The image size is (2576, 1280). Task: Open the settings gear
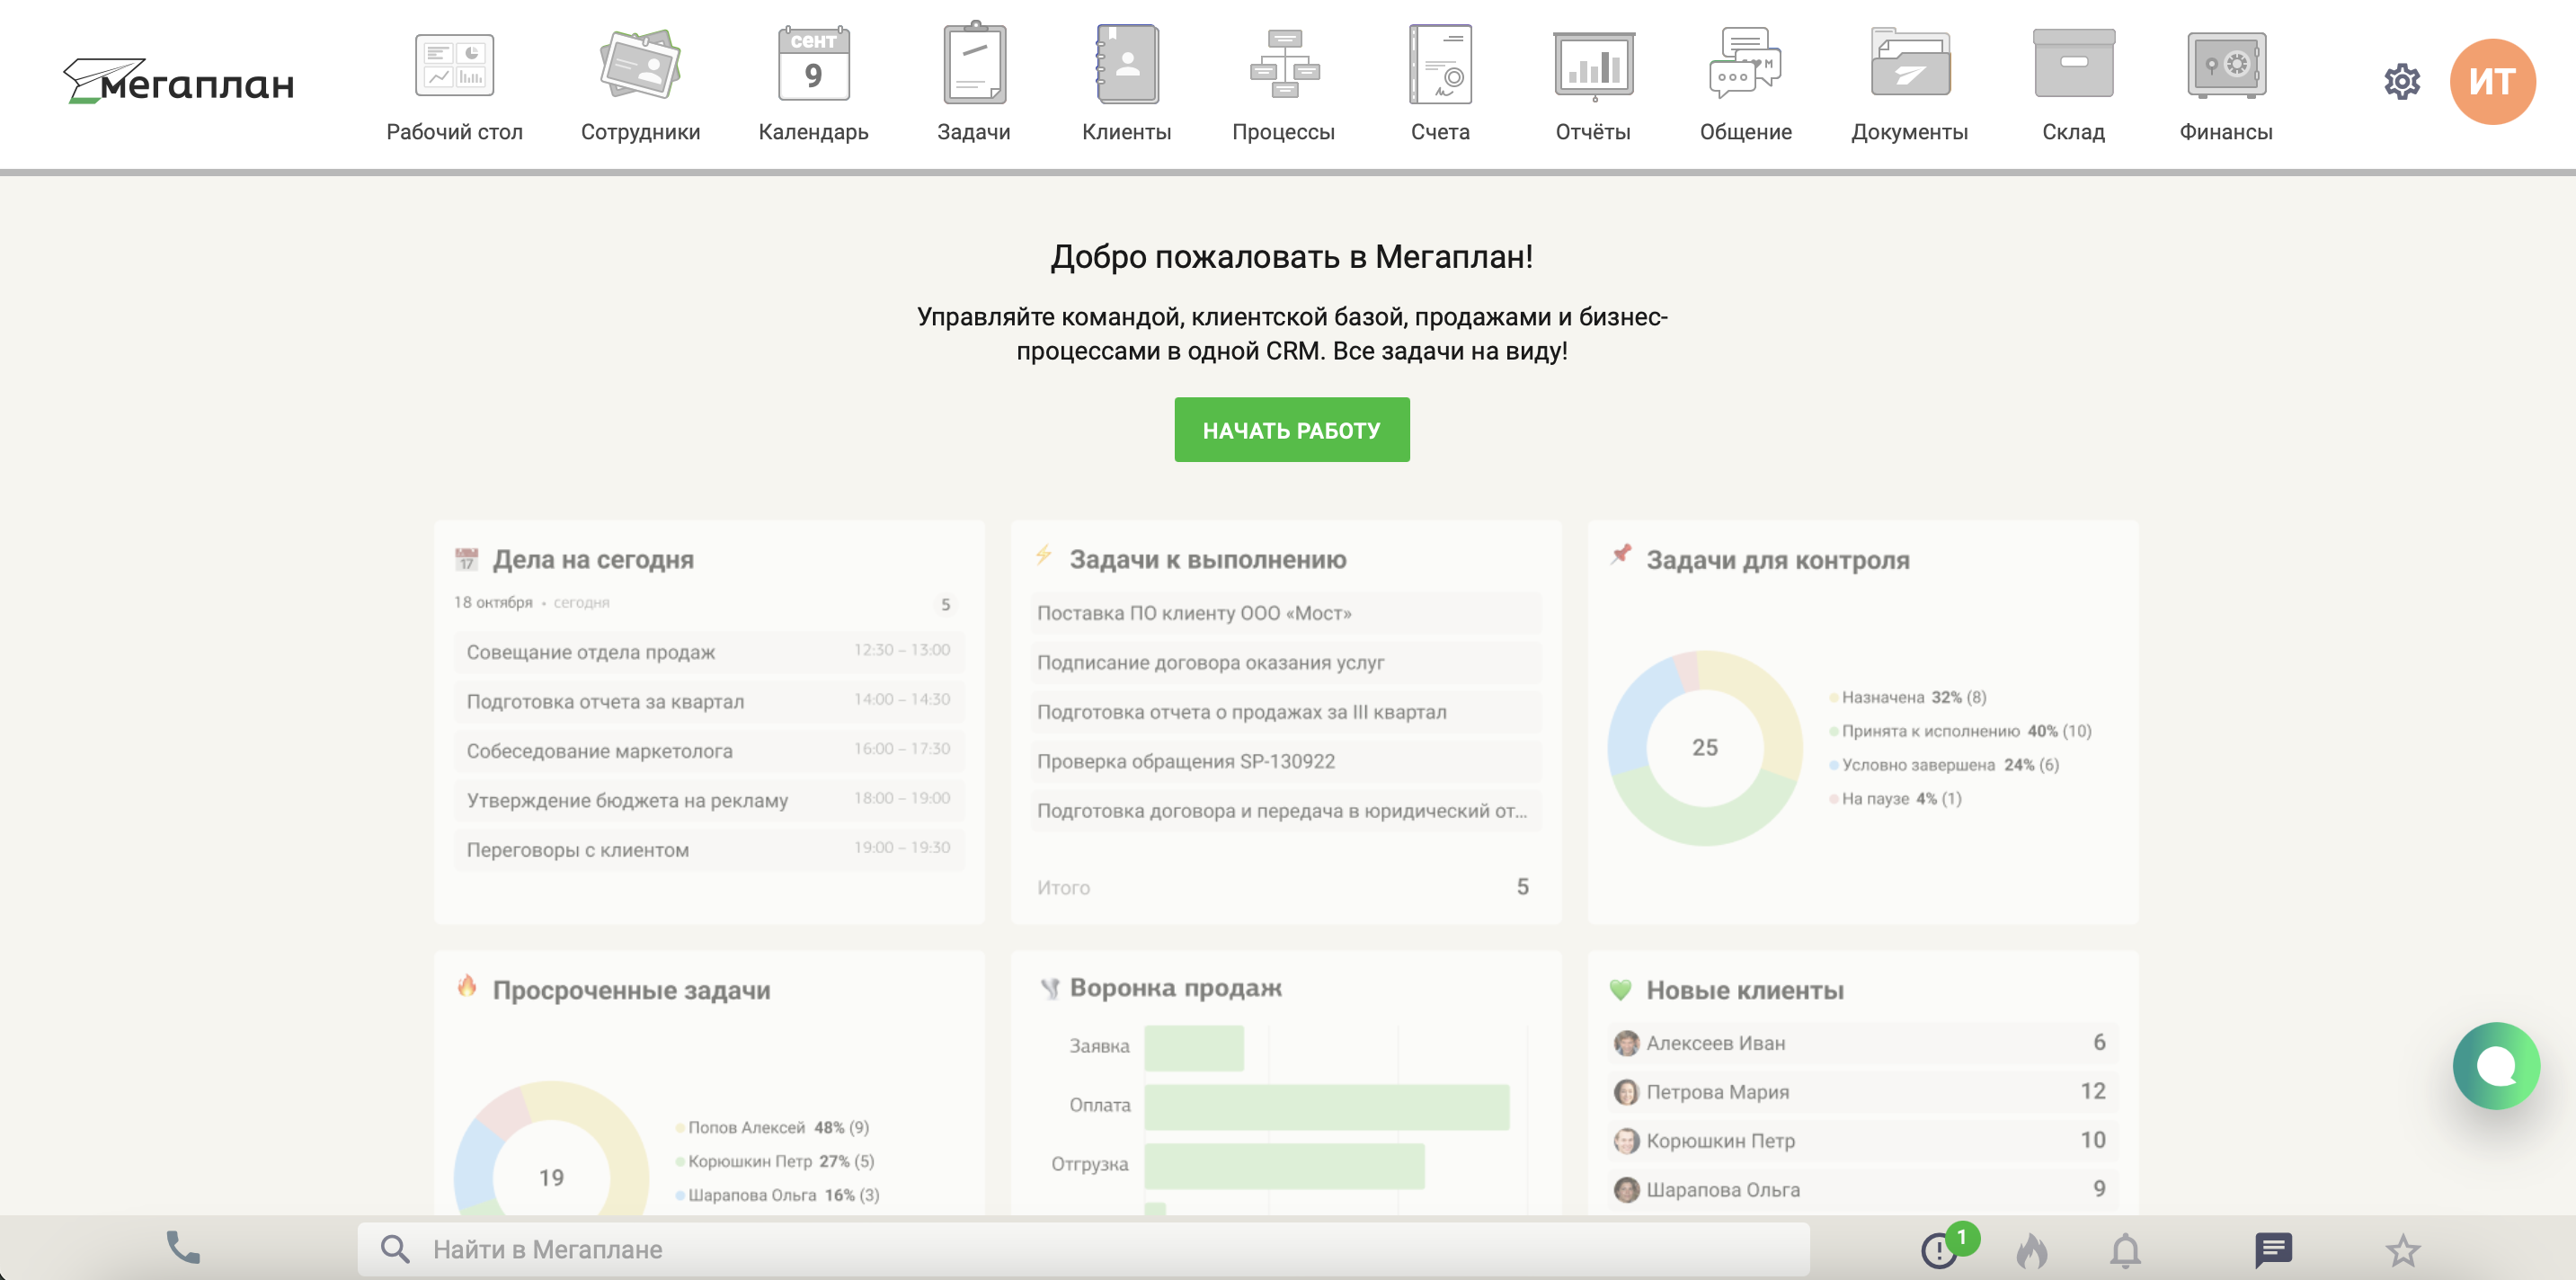coord(2402,81)
